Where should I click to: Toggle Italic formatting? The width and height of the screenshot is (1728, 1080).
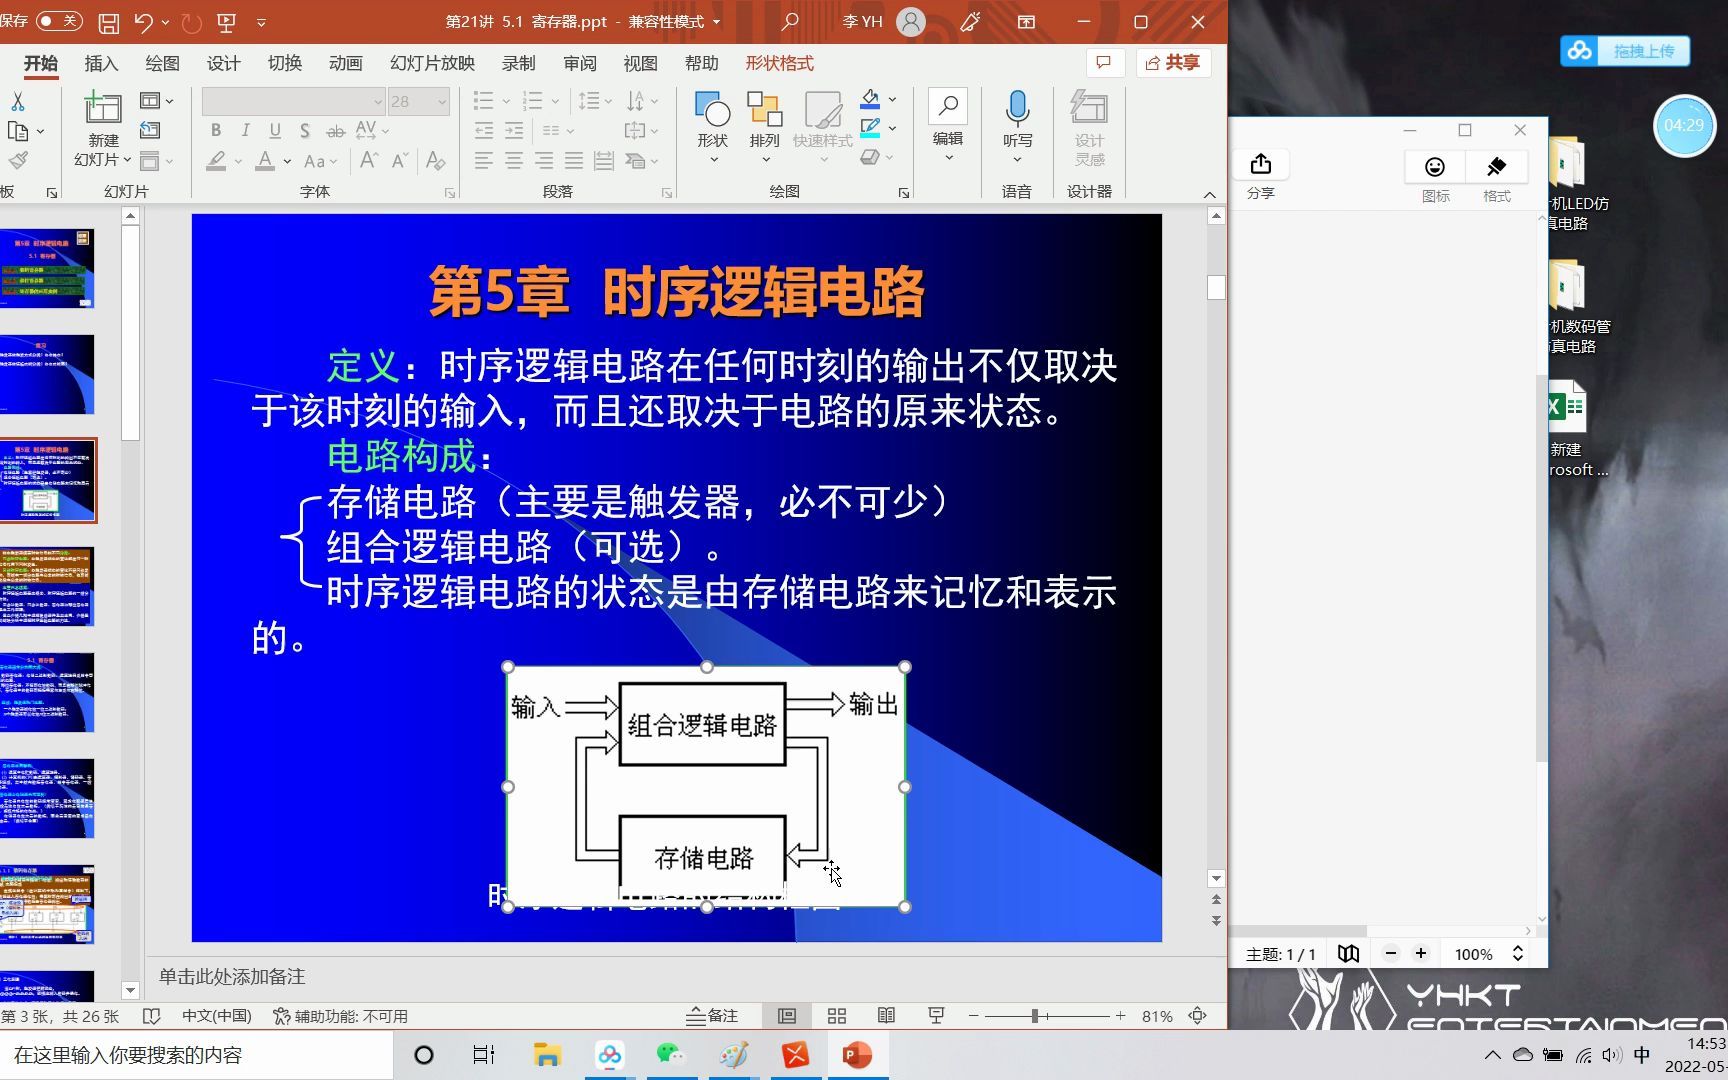[245, 131]
